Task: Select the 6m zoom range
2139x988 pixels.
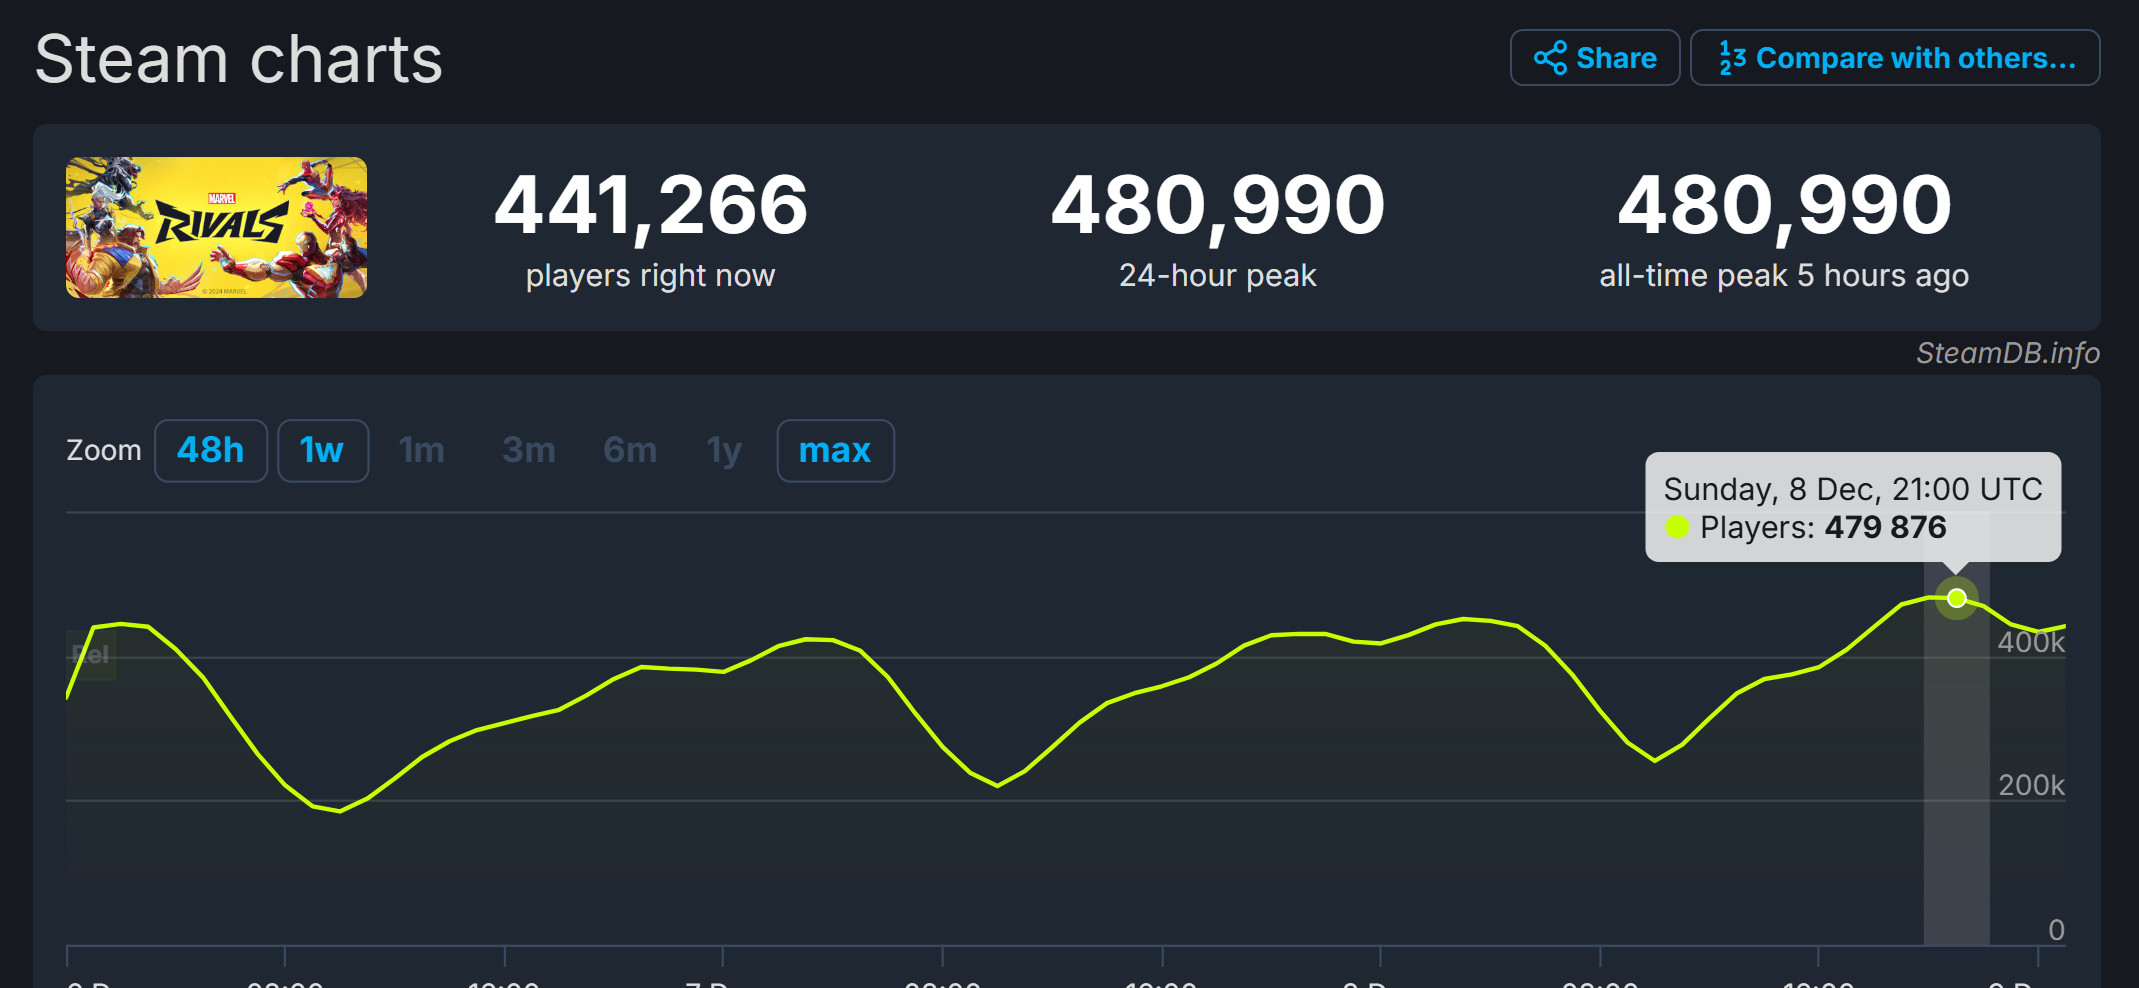Action: [629, 451]
